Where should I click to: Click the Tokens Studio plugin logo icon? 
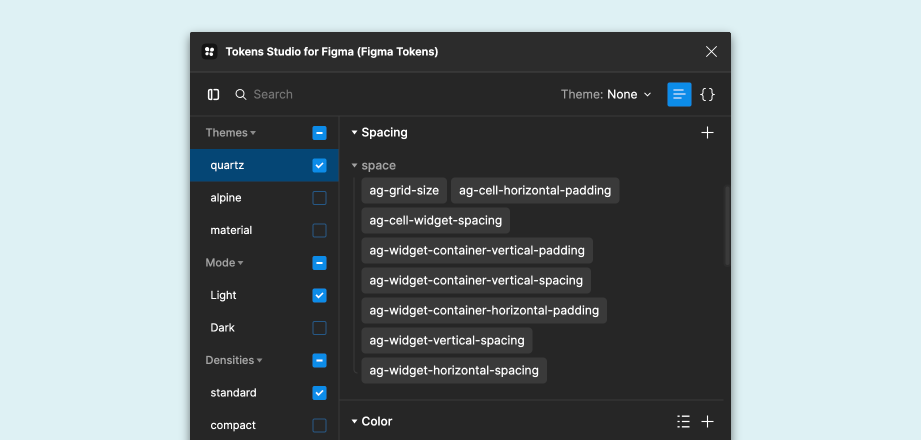(210, 52)
